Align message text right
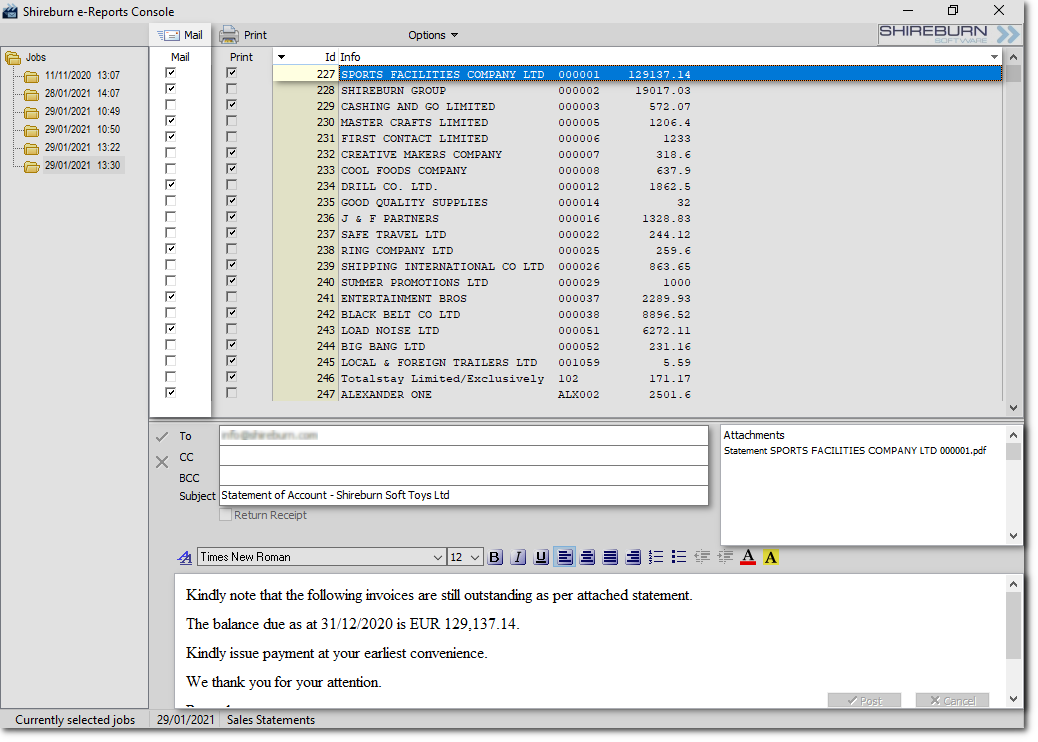1038x742 pixels. coord(633,557)
